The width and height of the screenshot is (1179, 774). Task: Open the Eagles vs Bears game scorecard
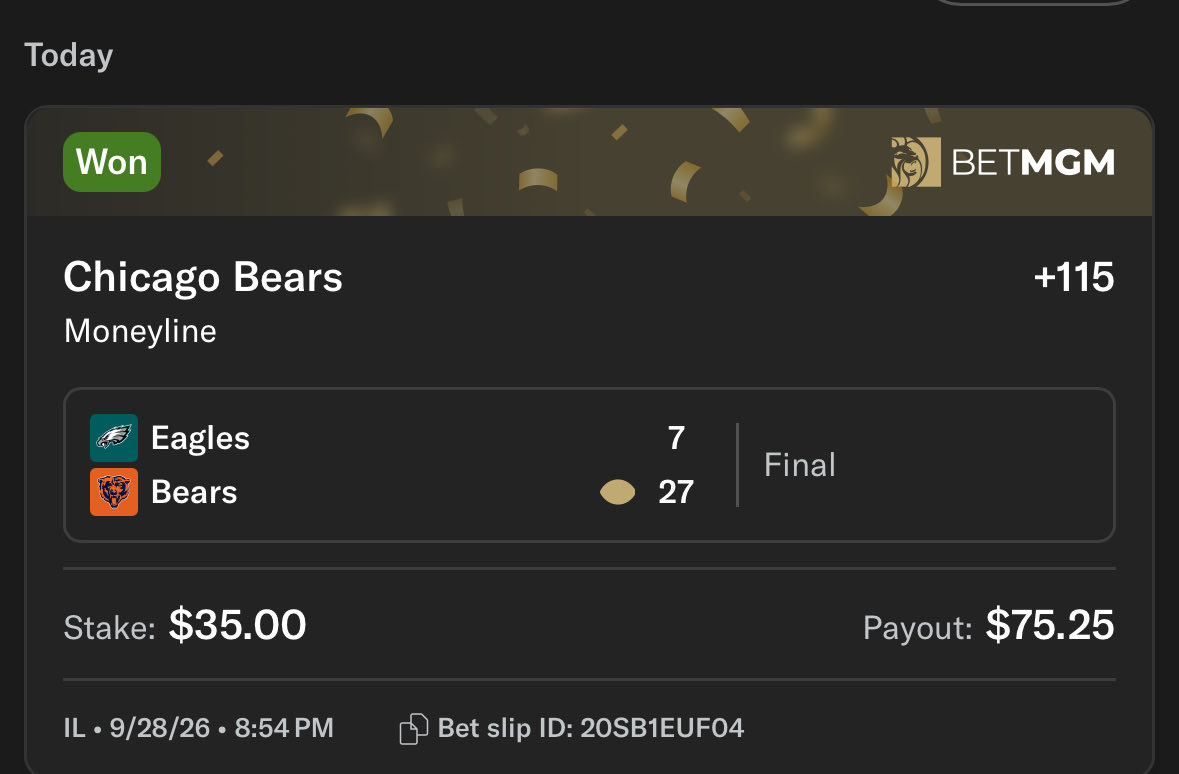click(589, 465)
